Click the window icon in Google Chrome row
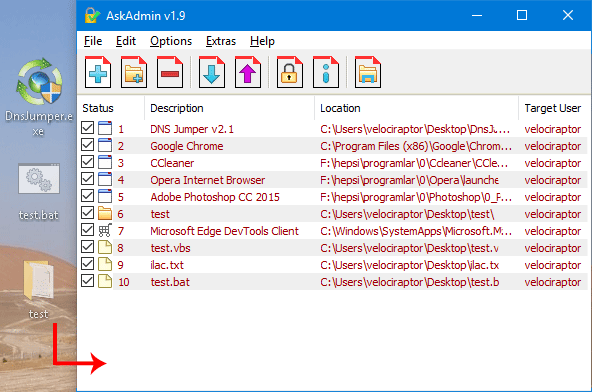This screenshot has height=392, width=592. pyautogui.click(x=105, y=145)
